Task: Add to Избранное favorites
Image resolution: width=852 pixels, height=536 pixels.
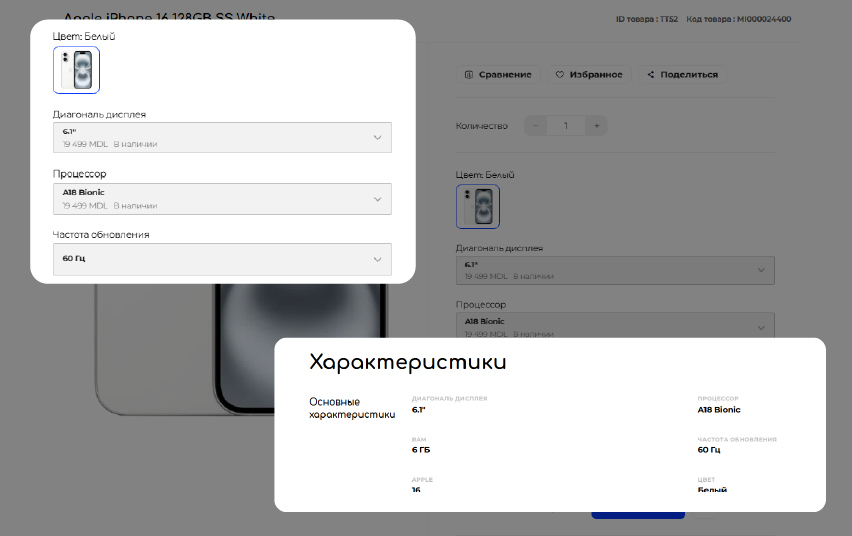Action: [x=589, y=74]
